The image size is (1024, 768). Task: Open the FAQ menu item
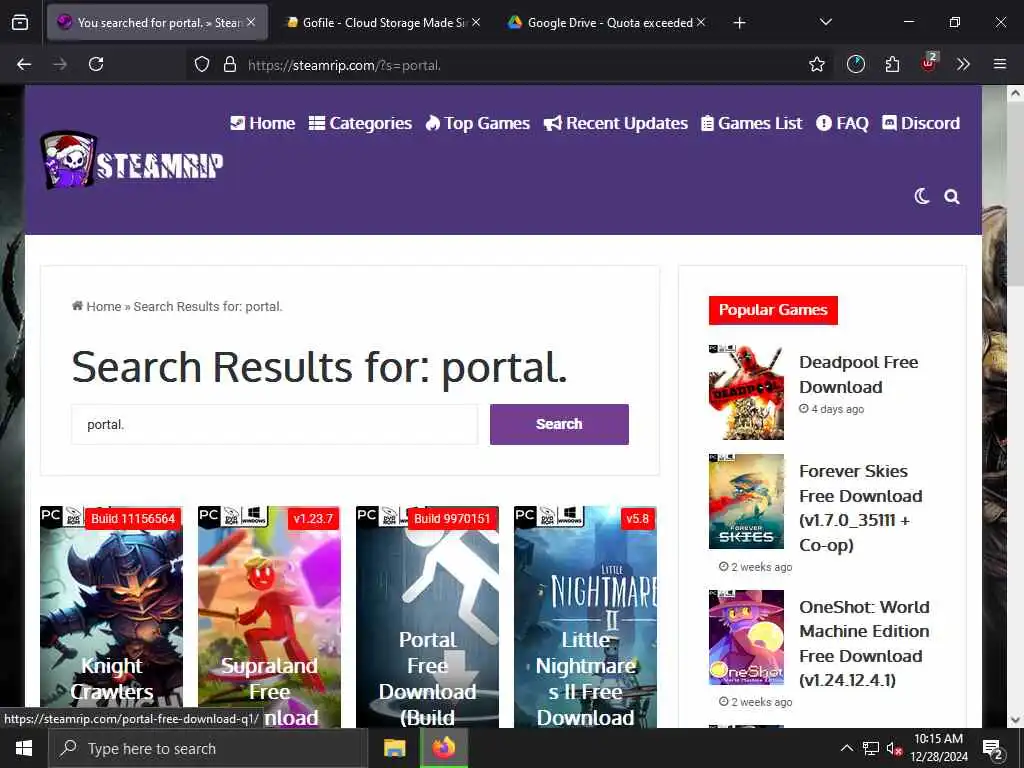click(842, 123)
